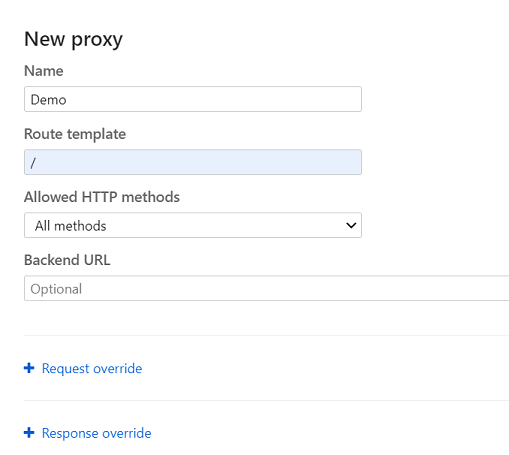509x455 pixels.
Task: Click the All methods selected value text
Action: point(71,226)
